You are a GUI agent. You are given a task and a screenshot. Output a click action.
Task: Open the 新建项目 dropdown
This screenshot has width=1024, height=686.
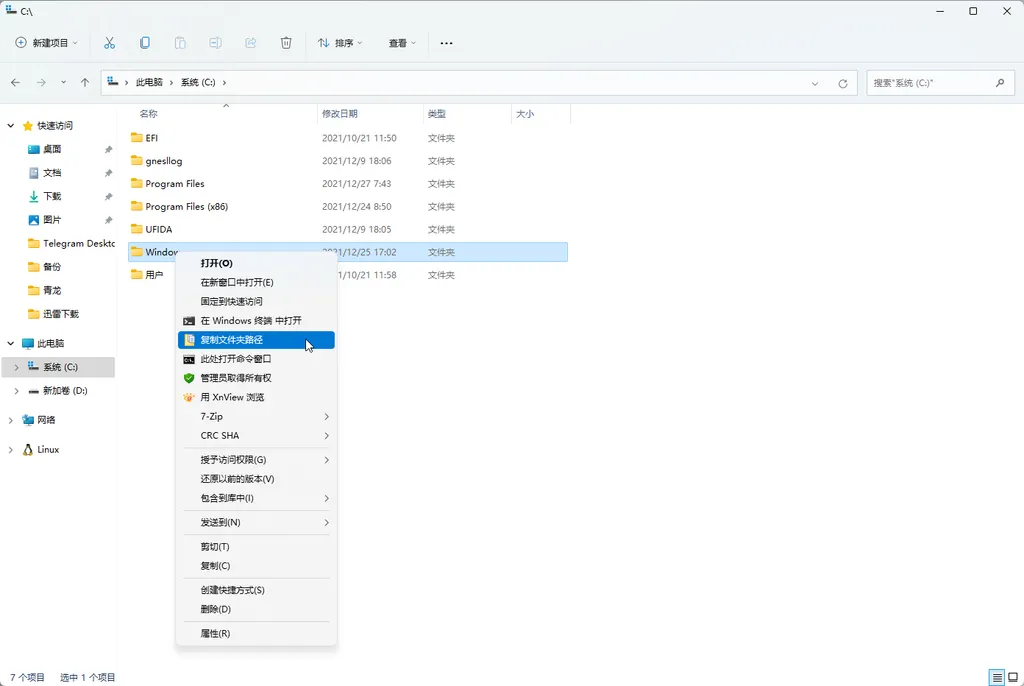[x=46, y=43]
